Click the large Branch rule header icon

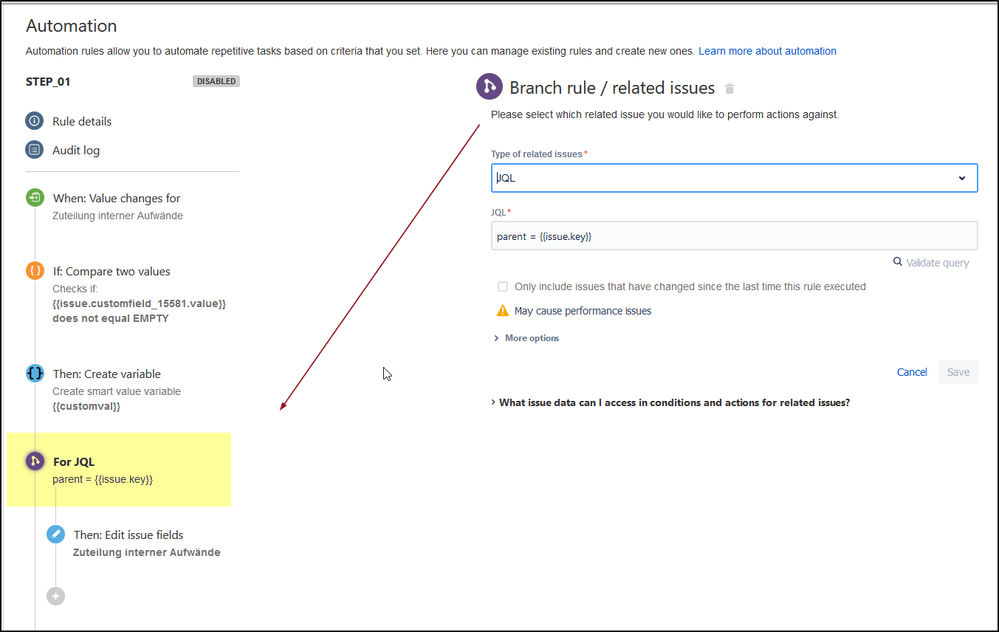(x=489, y=87)
